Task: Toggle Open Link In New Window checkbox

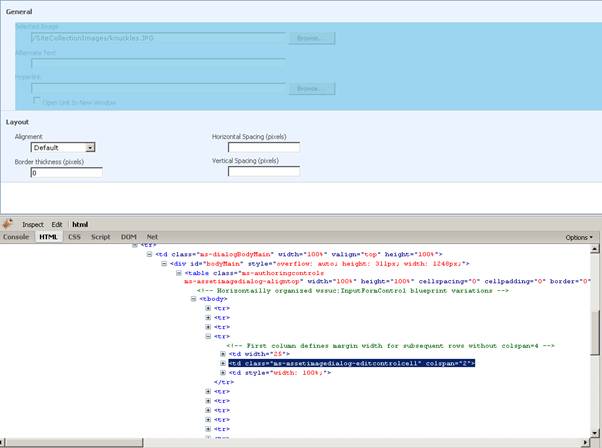Action: [37, 102]
